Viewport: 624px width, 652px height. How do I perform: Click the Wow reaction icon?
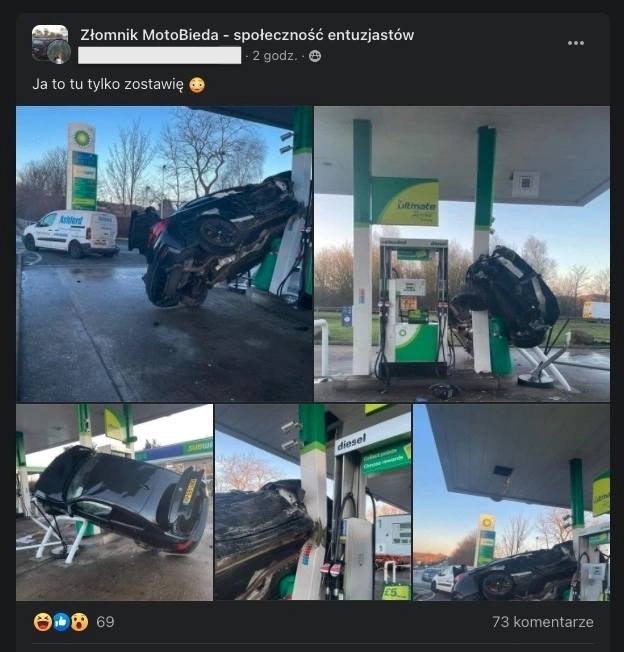79,622
